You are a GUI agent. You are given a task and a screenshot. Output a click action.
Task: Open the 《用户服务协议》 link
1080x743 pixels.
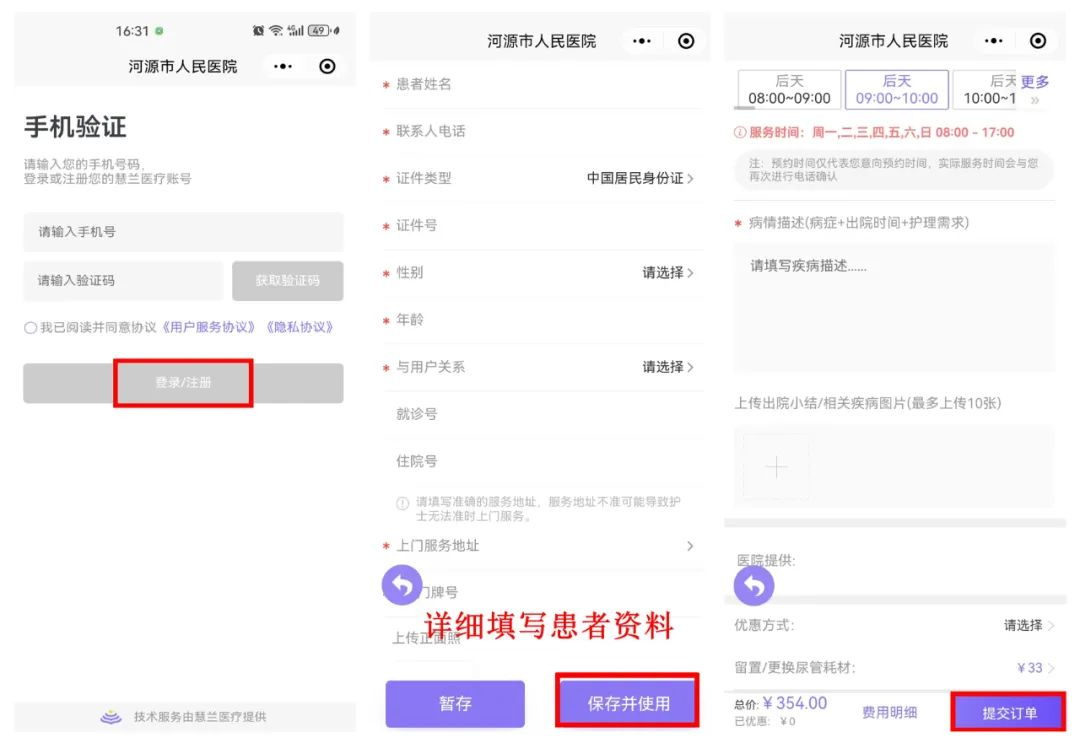tap(209, 327)
